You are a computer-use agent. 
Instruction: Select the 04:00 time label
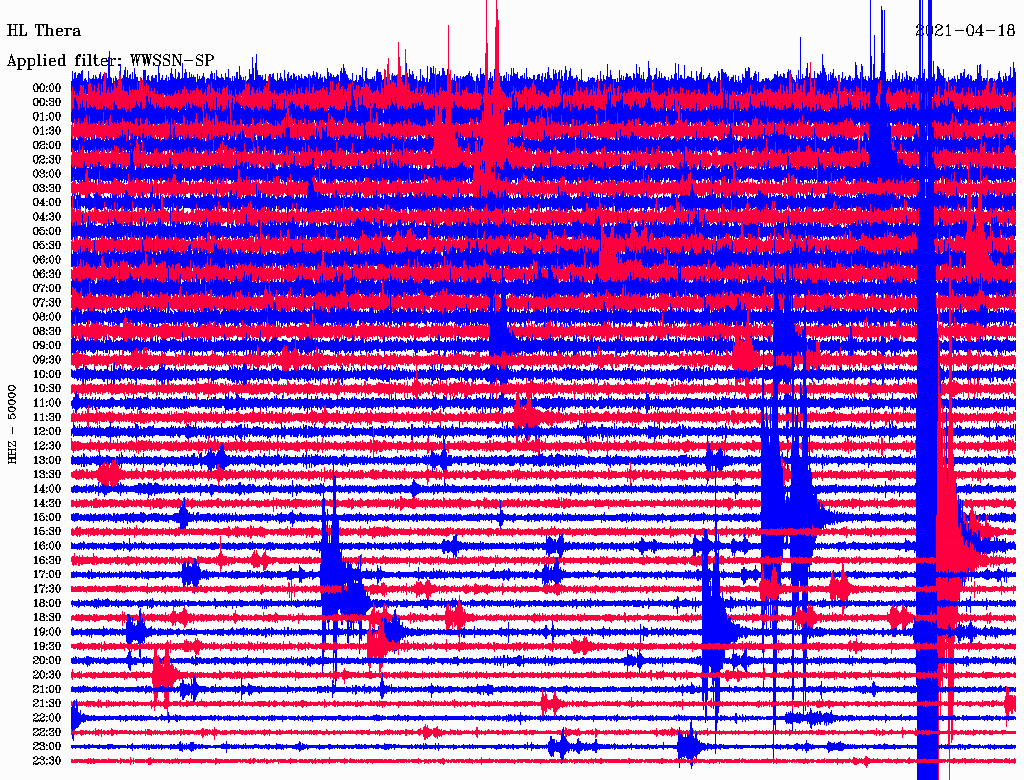(x=47, y=203)
